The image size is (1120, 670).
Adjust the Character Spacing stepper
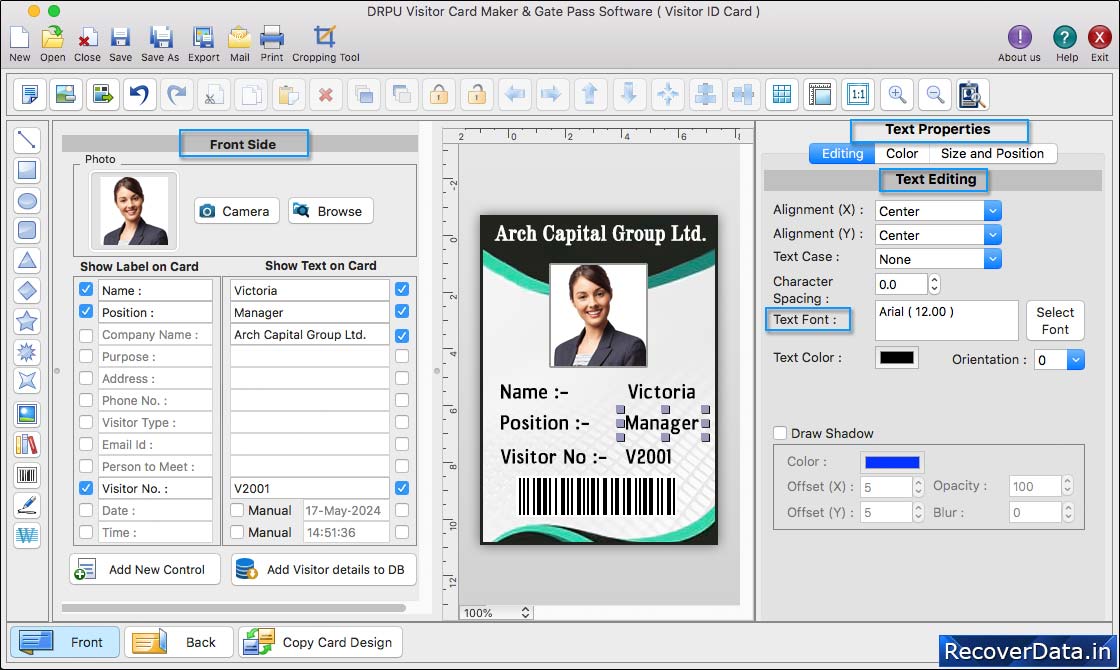(934, 284)
